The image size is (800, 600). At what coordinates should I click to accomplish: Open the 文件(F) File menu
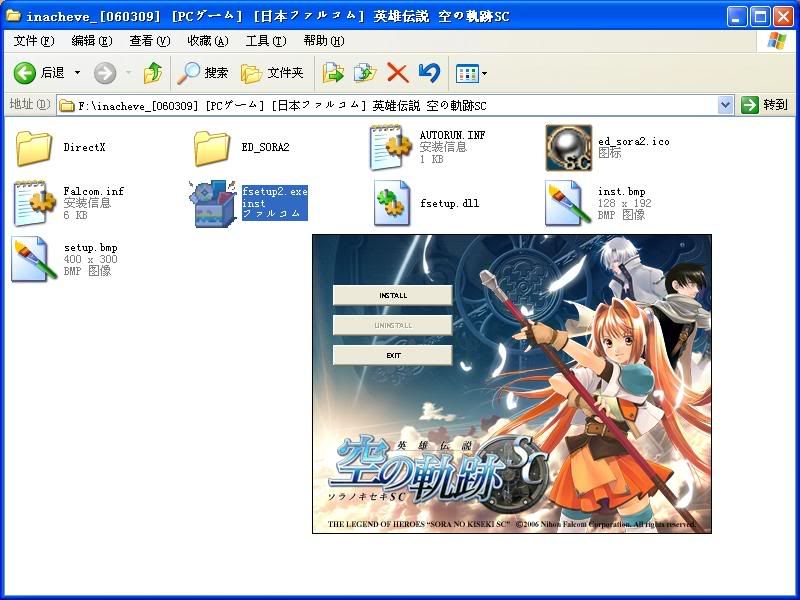click(34, 41)
